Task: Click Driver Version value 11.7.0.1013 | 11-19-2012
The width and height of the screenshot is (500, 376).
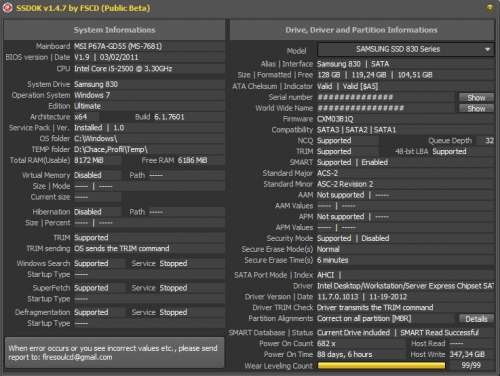Action: pos(362,297)
